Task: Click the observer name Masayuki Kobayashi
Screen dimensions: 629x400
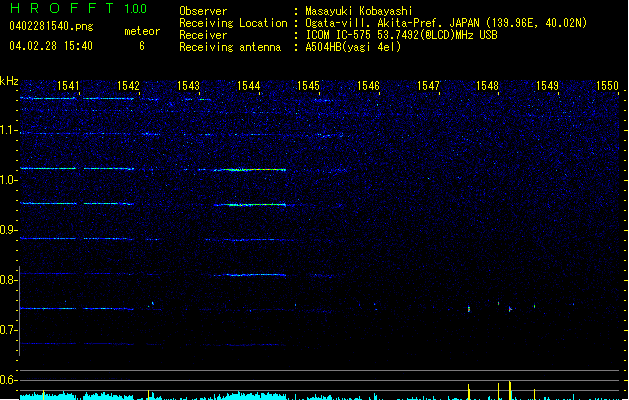Action: [x=359, y=11]
